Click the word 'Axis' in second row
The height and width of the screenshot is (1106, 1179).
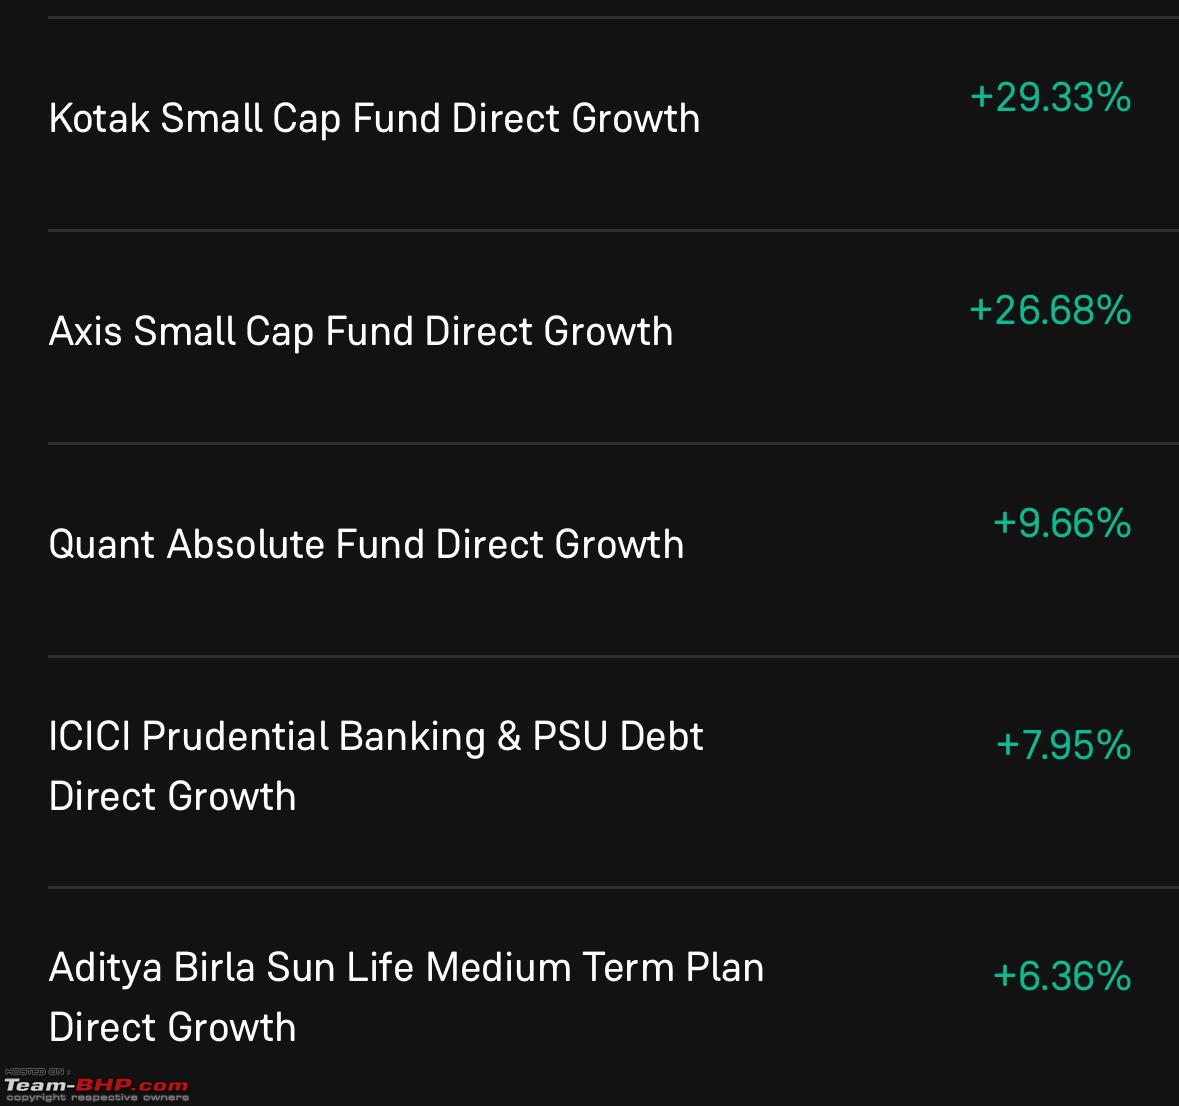click(x=85, y=332)
